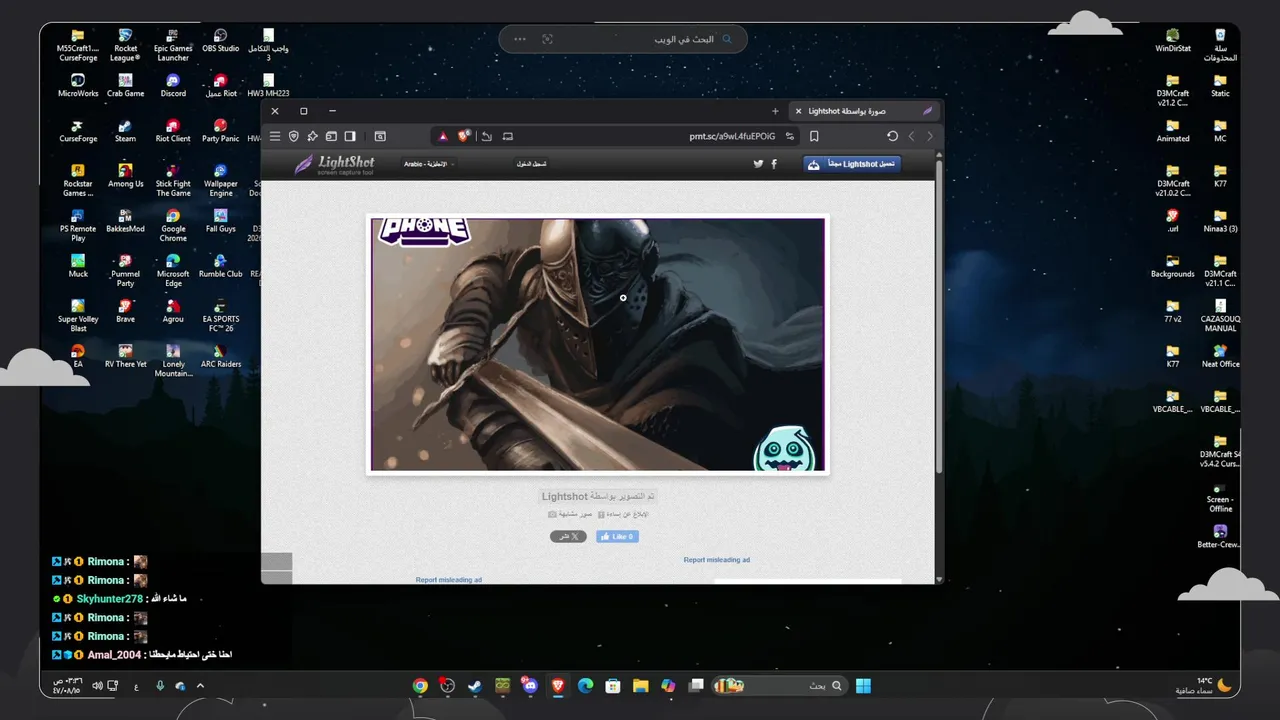The height and width of the screenshot is (720, 1280).
Task: Expand the system tray hidden icons chevron
Action: [200, 686]
